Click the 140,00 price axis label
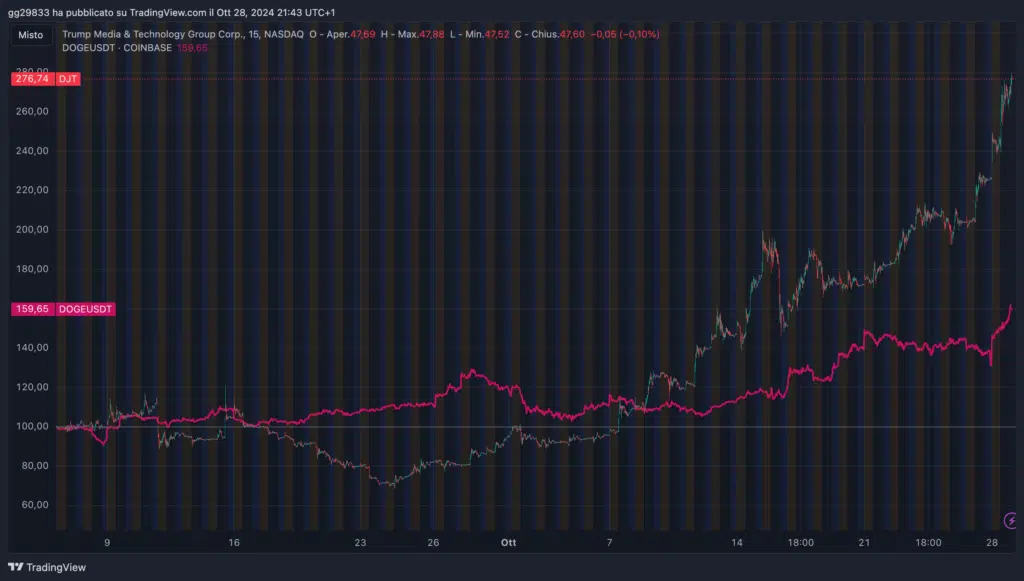Screen dimensions: 1024x581 point(32,348)
